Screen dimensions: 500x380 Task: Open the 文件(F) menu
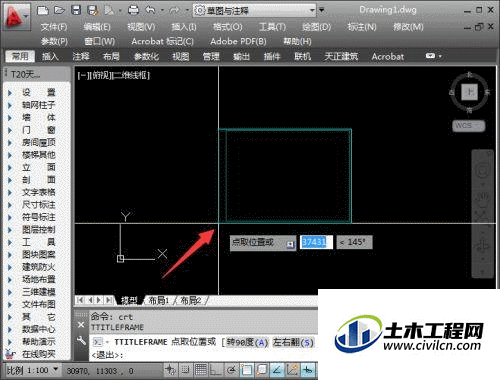pos(54,27)
